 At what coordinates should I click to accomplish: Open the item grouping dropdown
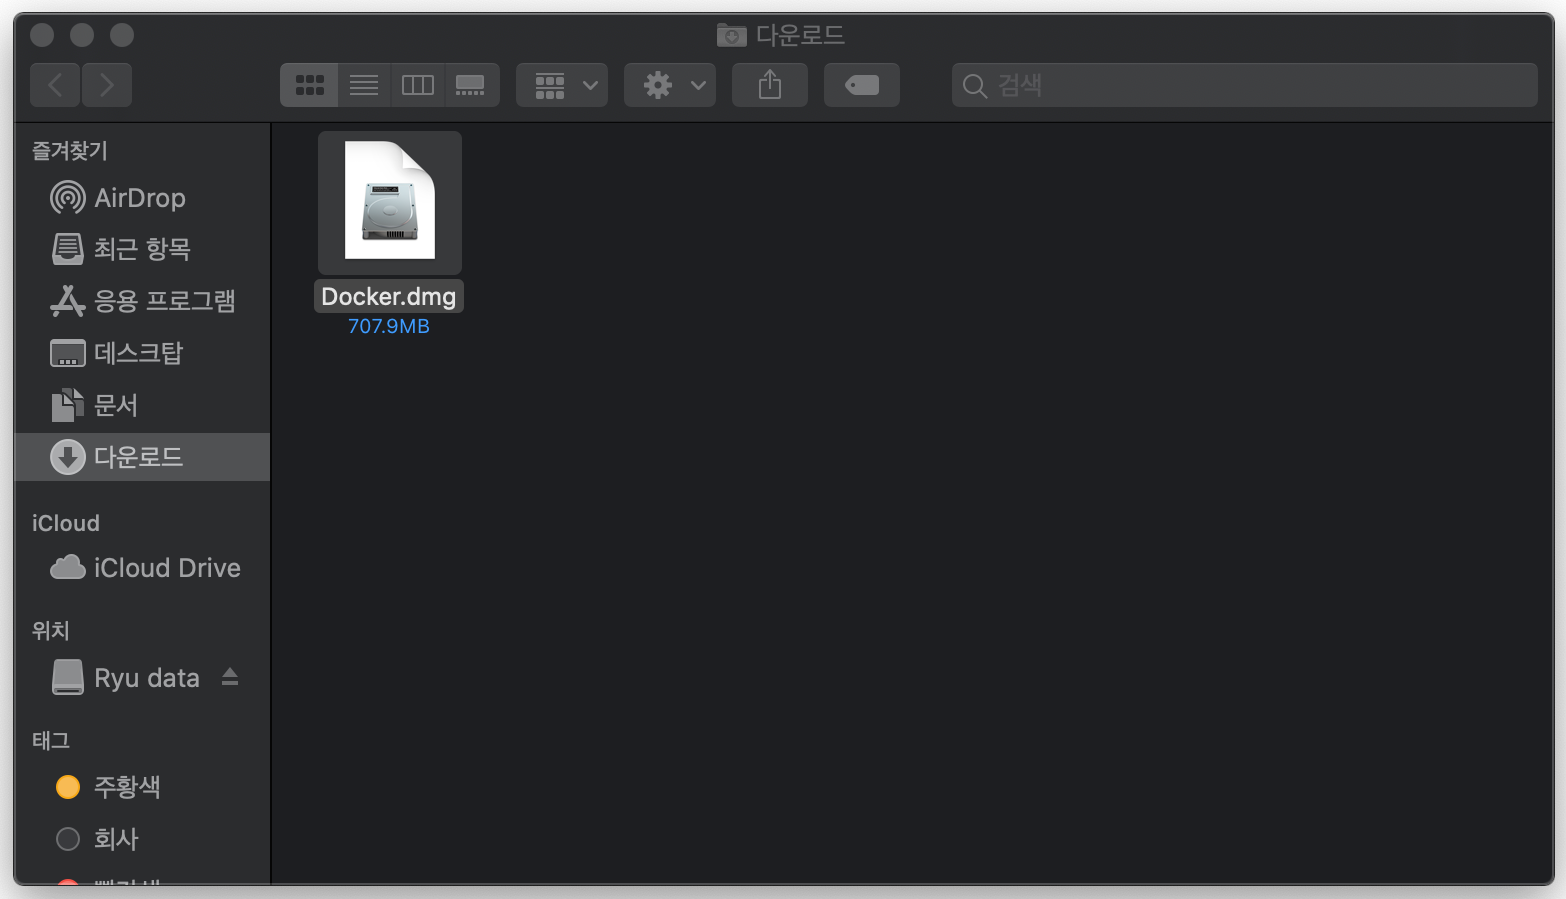tap(562, 85)
